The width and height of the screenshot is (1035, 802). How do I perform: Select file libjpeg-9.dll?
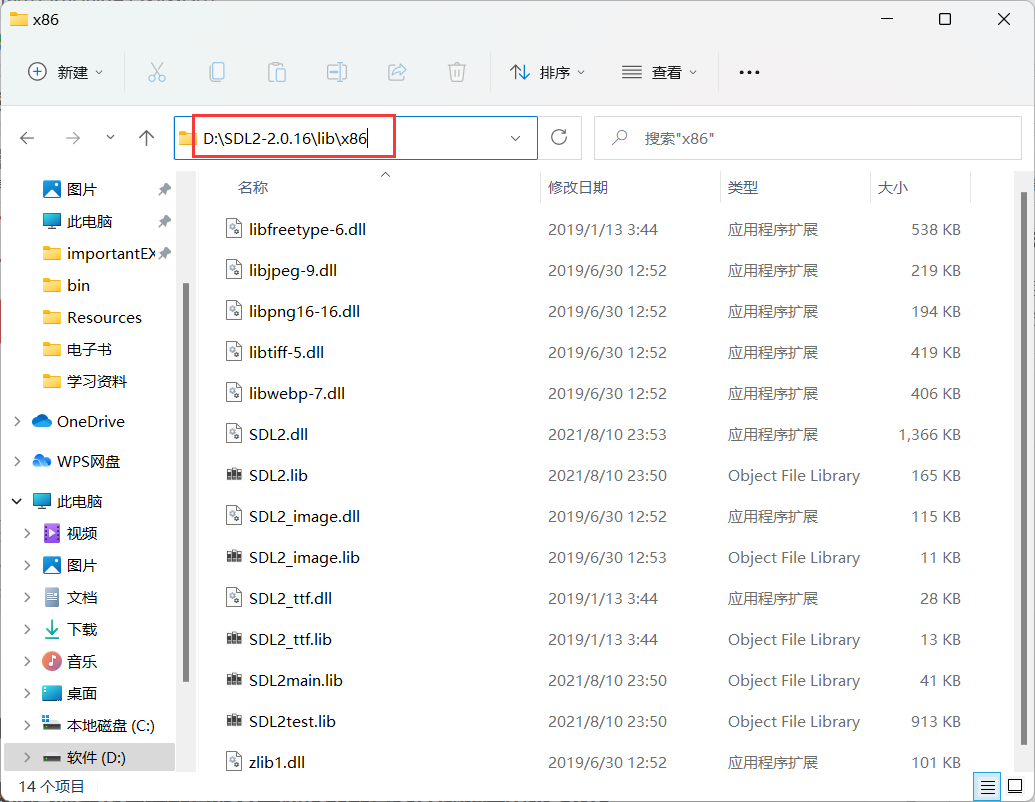(292, 270)
